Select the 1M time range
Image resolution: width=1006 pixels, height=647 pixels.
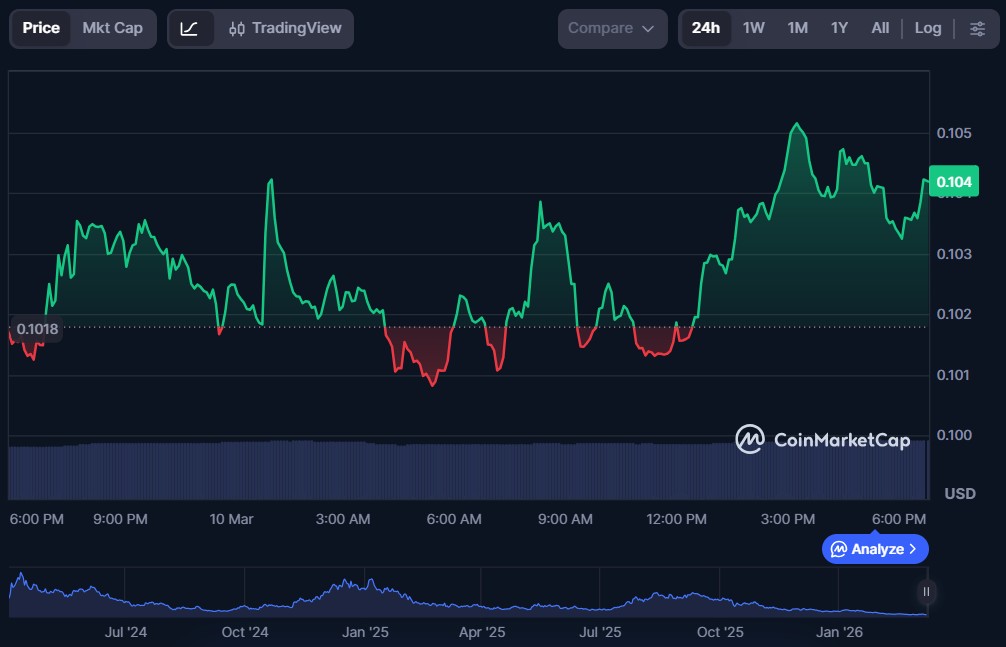pos(797,28)
